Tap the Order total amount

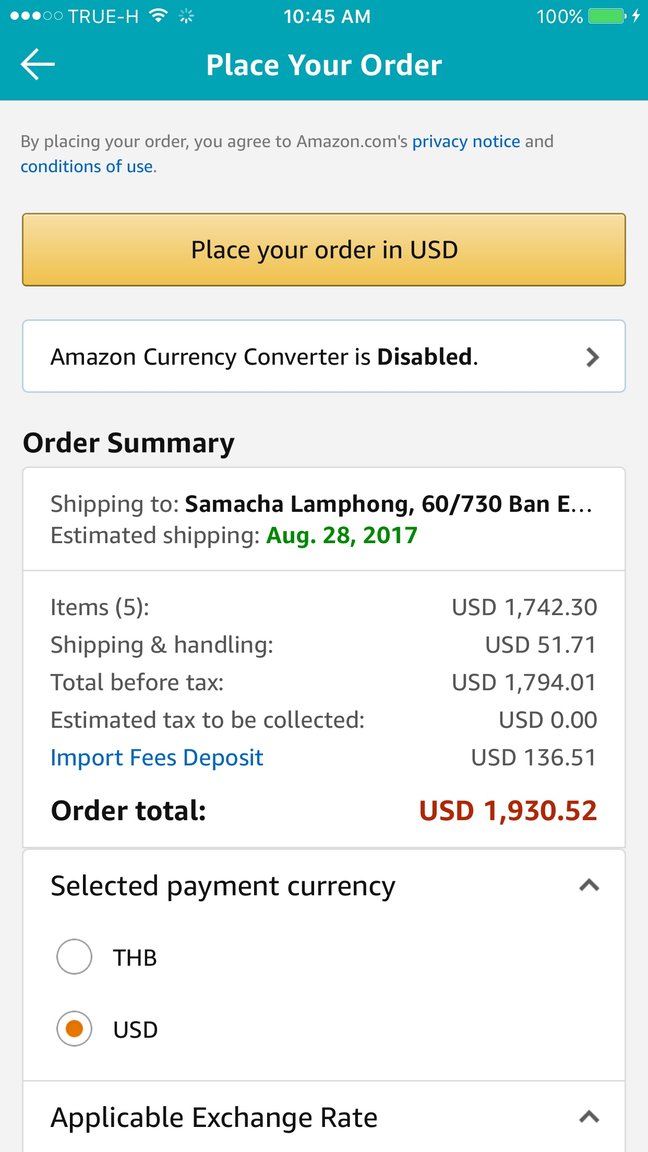point(507,810)
